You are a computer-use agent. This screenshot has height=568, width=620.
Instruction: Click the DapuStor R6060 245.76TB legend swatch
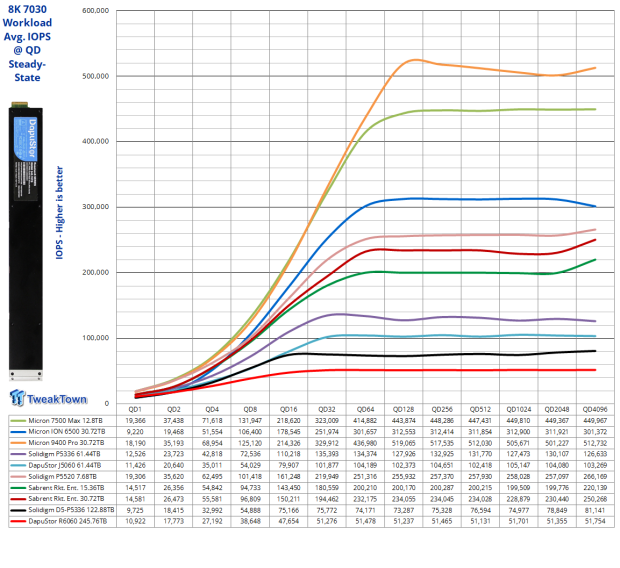click(x=18, y=521)
